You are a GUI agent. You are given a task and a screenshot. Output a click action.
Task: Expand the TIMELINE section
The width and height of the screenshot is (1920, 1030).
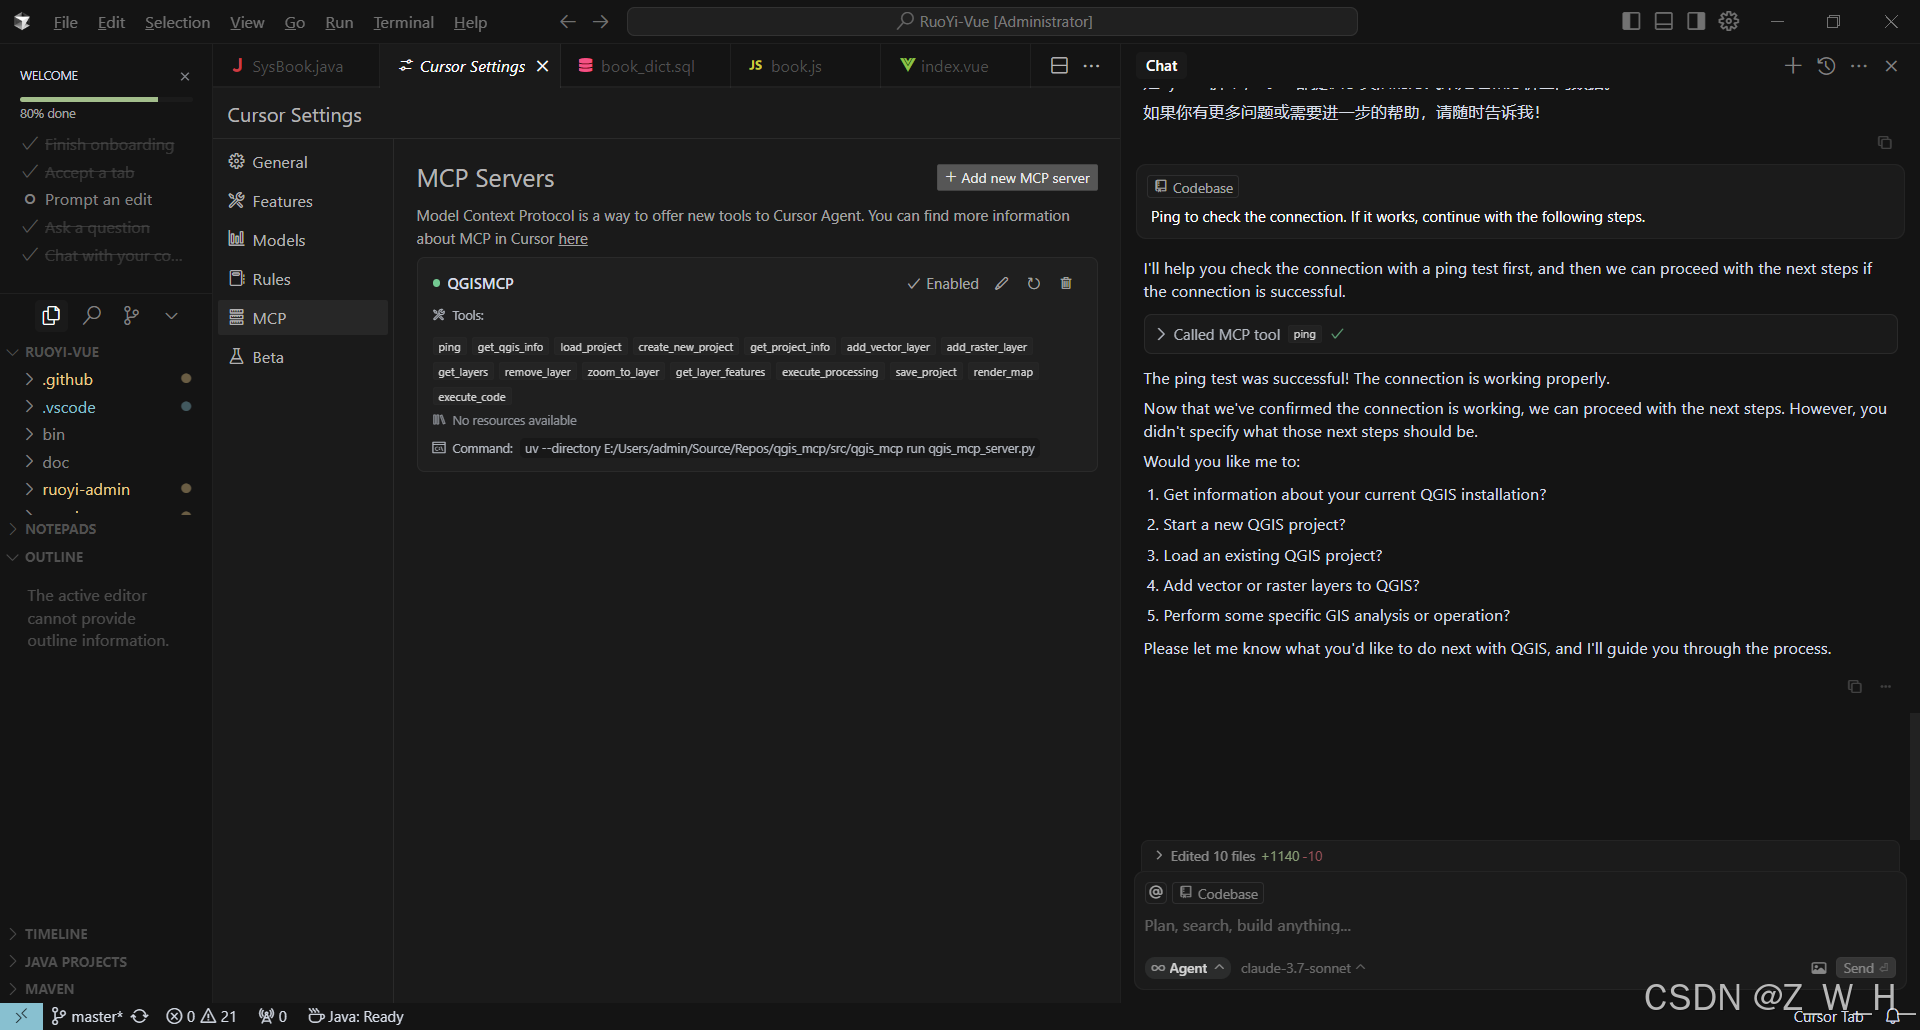[105, 934]
